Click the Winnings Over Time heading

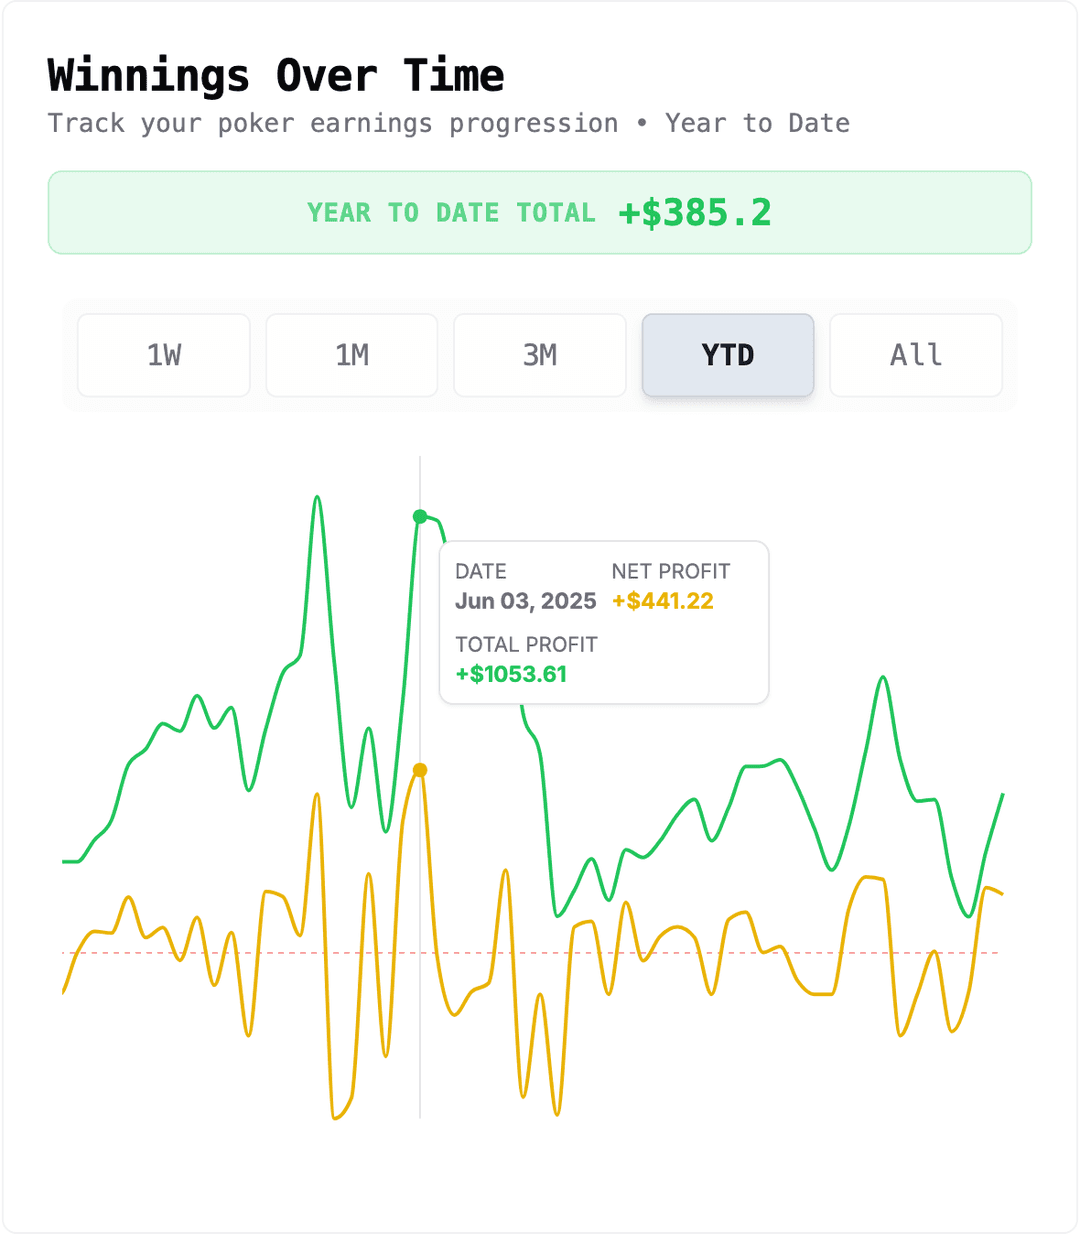click(276, 76)
